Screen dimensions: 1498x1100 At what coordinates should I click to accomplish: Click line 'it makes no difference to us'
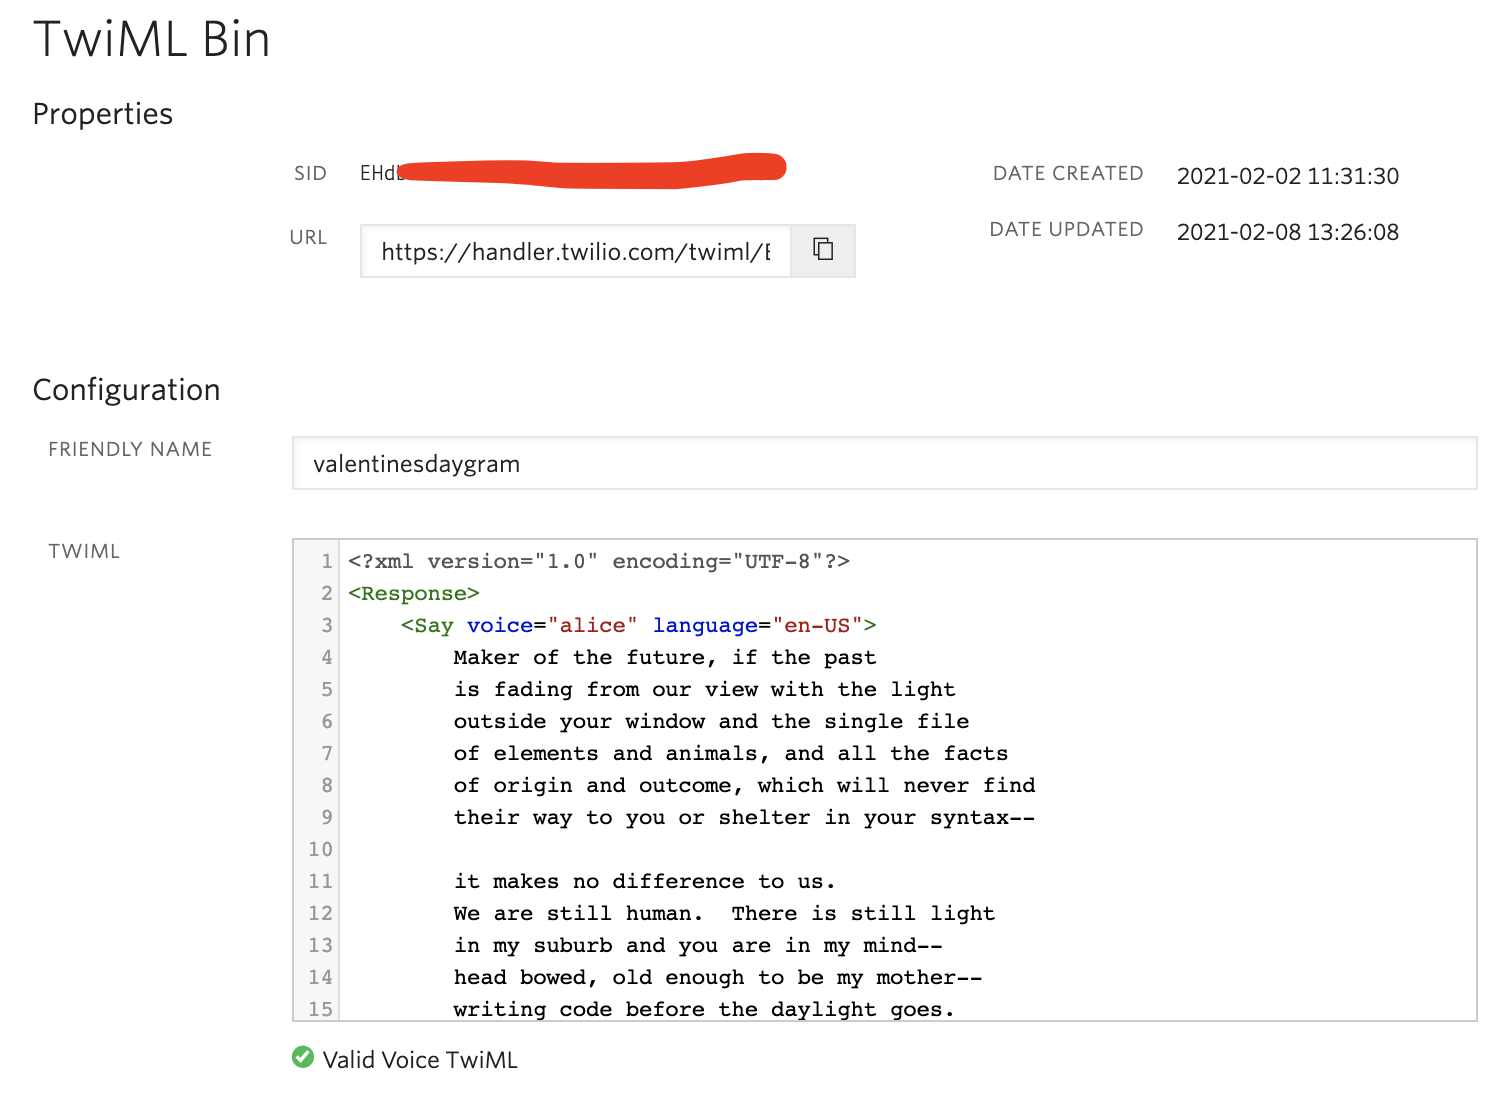[643, 881]
